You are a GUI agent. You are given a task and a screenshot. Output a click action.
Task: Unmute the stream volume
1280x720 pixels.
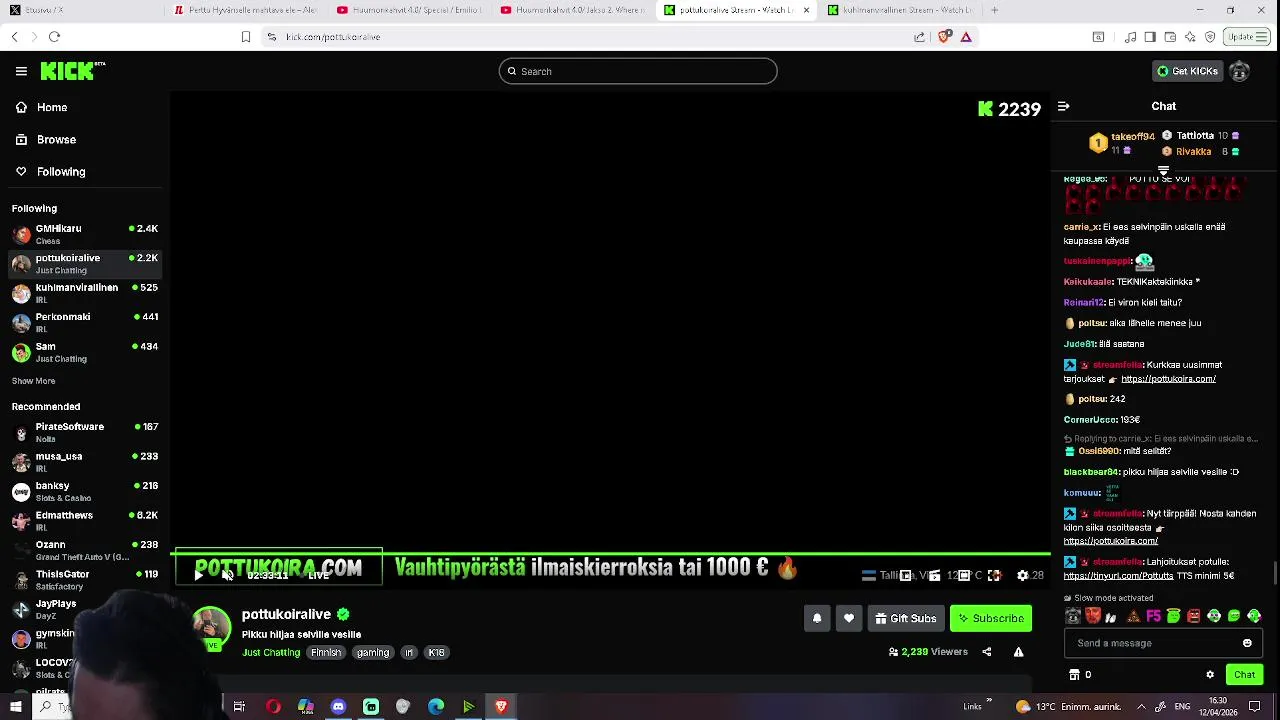228,575
